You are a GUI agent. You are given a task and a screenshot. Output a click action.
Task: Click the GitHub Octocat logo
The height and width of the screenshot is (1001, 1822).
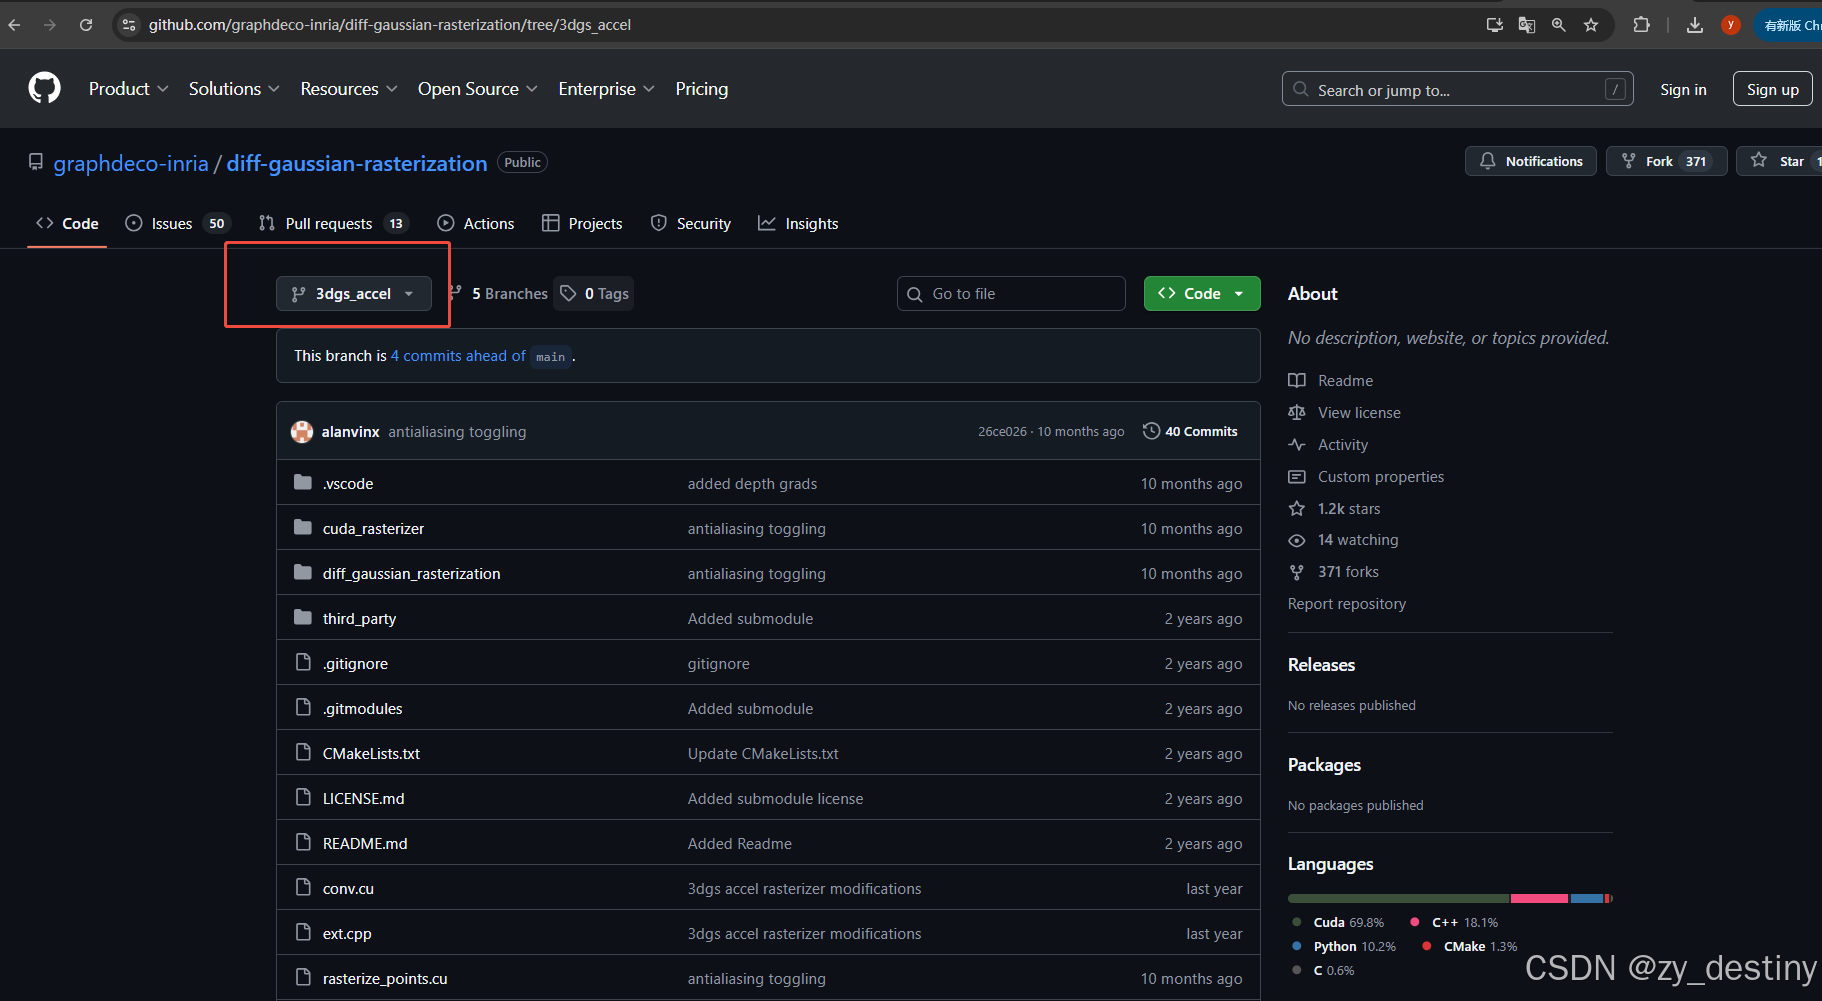[44, 88]
